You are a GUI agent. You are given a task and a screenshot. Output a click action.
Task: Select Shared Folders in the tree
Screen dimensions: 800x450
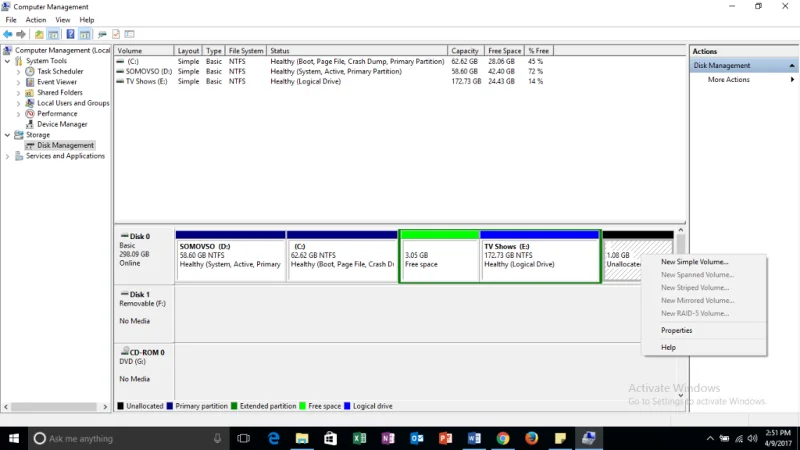[60, 92]
